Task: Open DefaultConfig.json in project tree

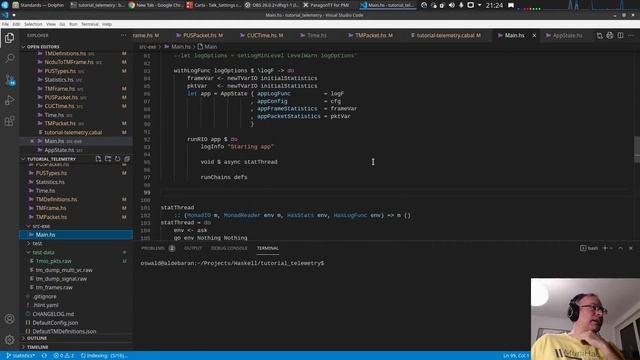Action: (x=55, y=323)
